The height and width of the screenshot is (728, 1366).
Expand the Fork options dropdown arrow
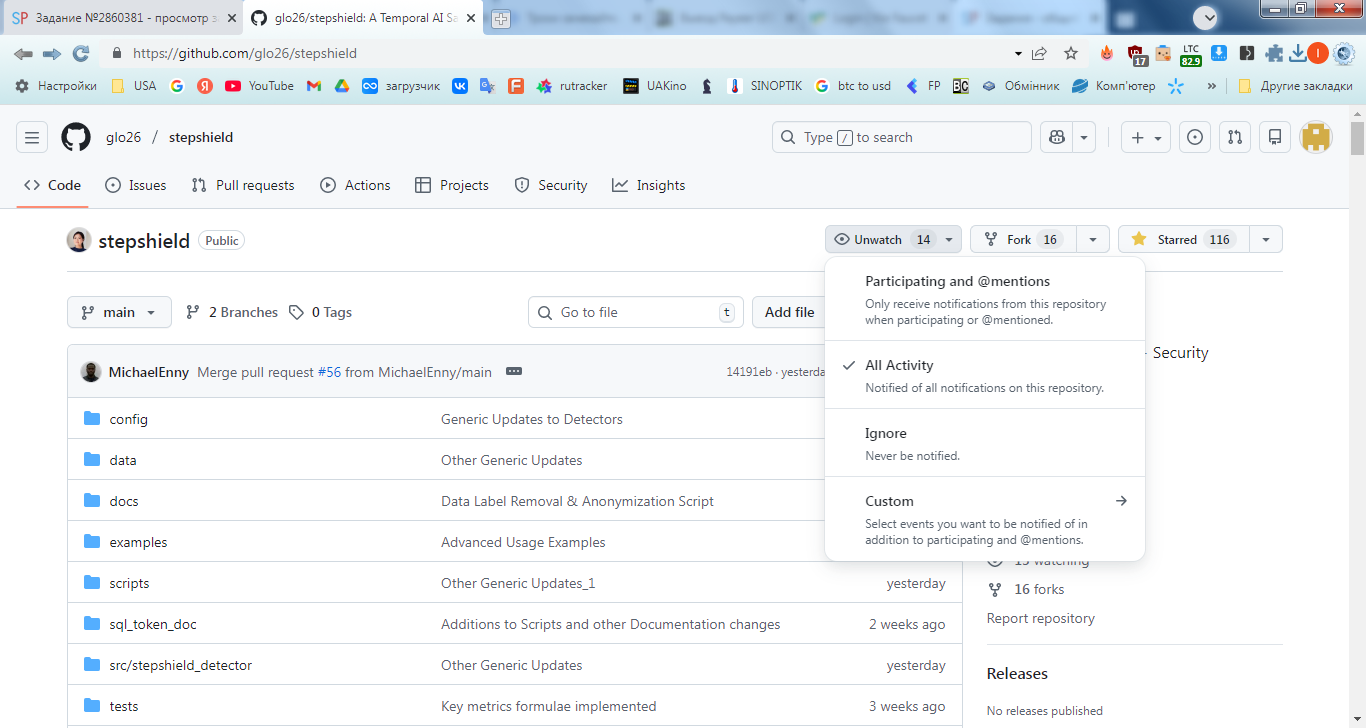click(1093, 239)
